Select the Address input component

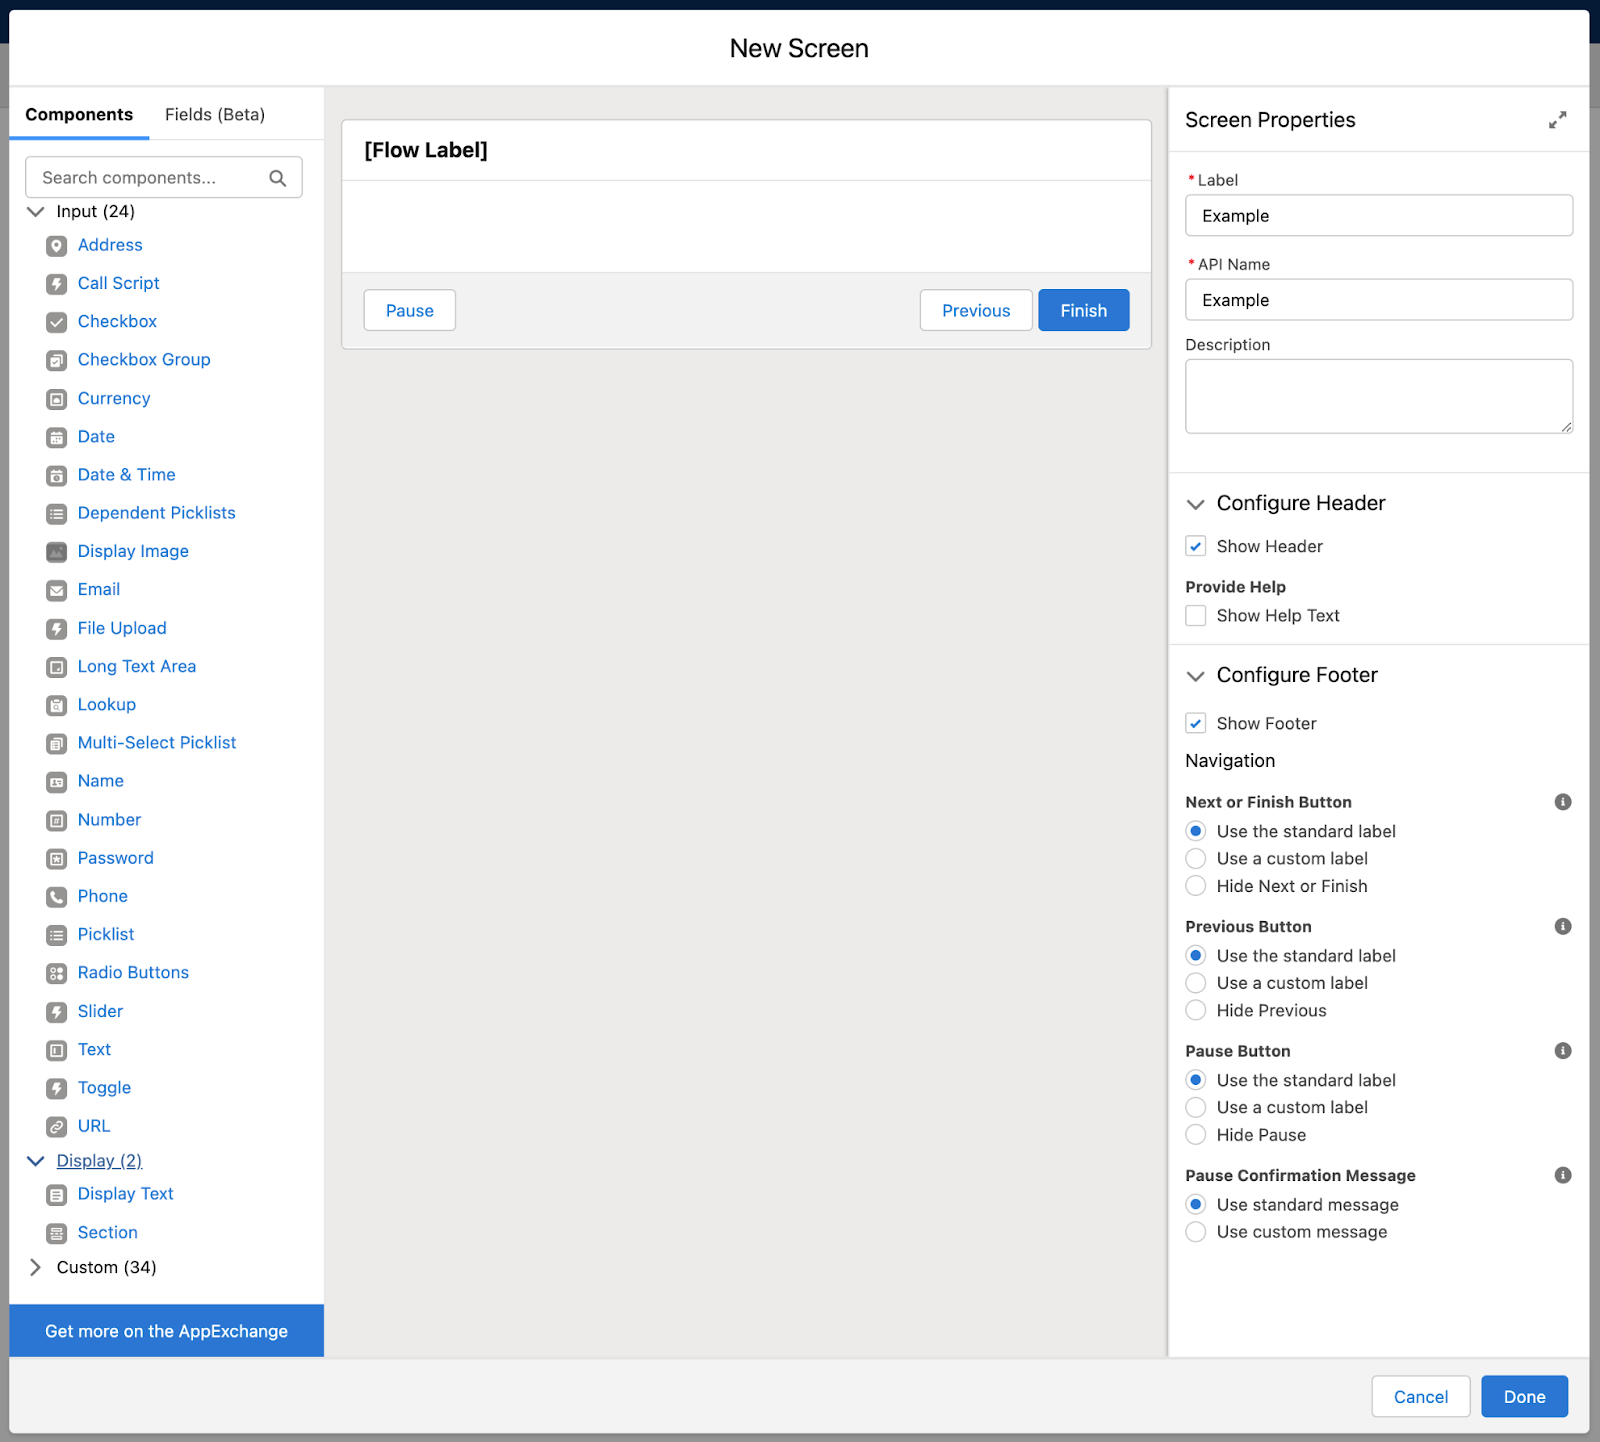point(110,245)
